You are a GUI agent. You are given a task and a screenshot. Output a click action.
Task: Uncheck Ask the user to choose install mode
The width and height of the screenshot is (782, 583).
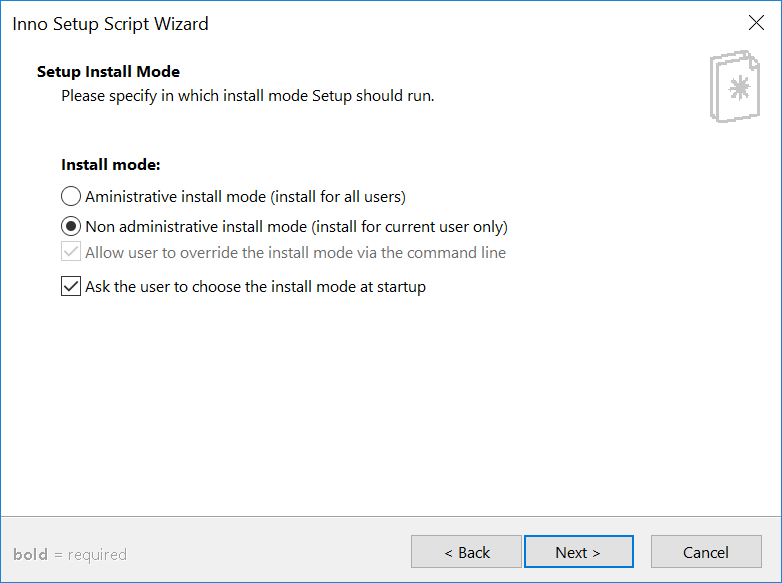[x=71, y=287]
